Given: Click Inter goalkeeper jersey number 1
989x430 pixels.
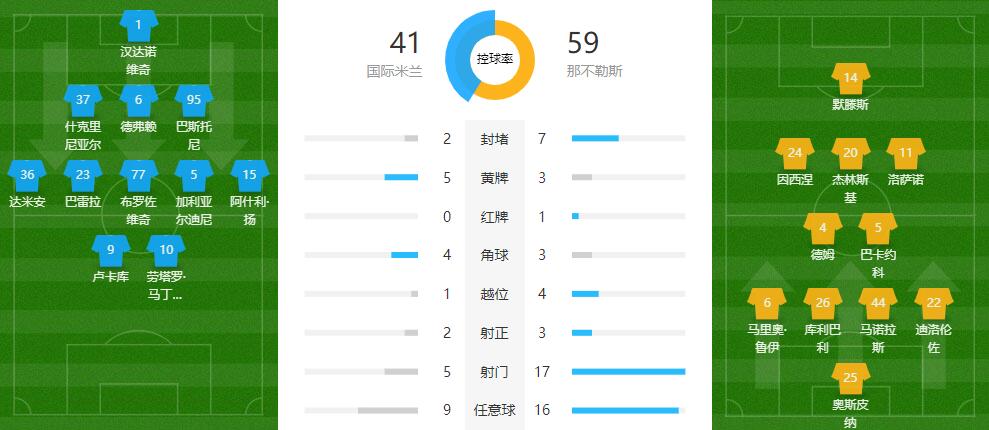Looking at the screenshot, I should [x=138, y=25].
